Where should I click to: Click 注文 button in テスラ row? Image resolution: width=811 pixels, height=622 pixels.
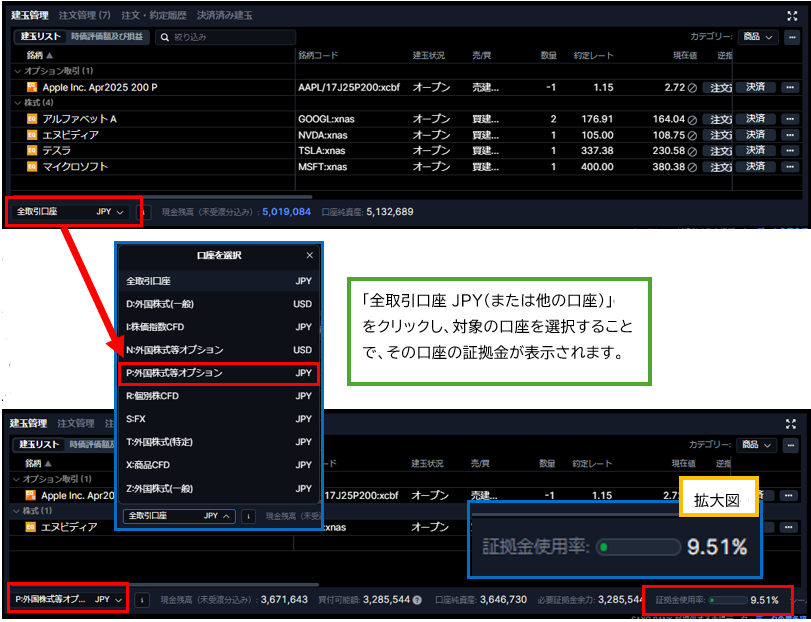point(717,151)
